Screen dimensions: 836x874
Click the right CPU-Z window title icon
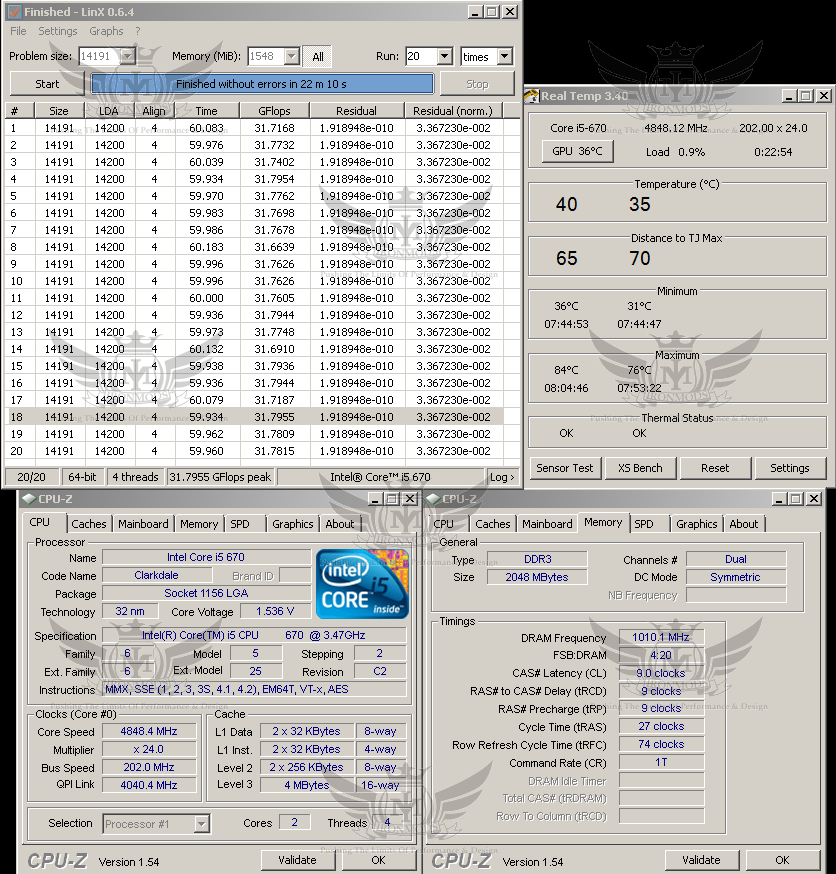[x=433, y=499]
